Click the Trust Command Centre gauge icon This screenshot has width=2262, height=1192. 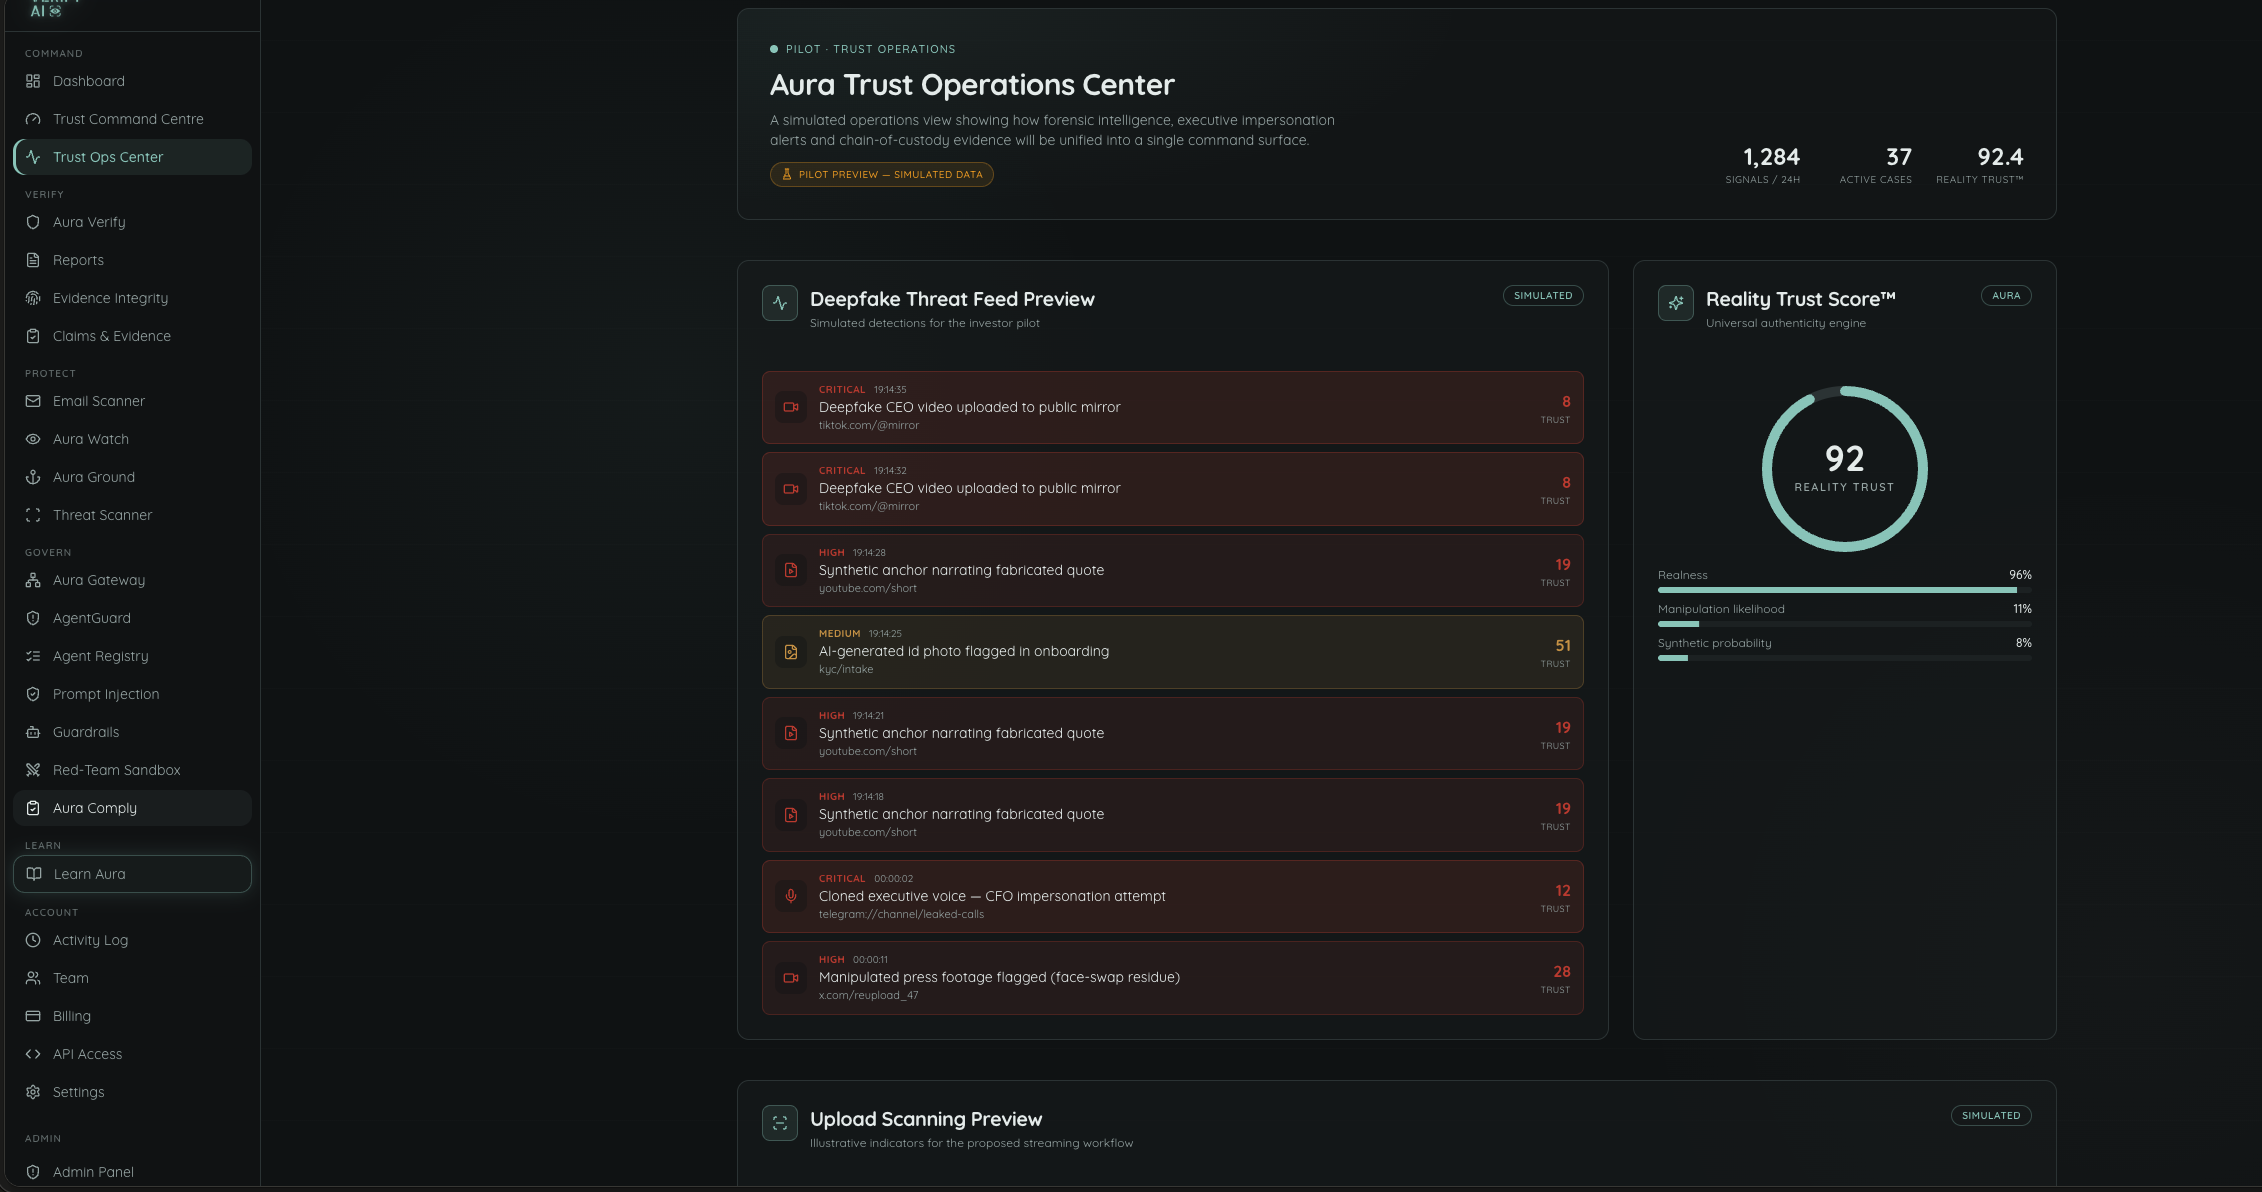point(33,119)
